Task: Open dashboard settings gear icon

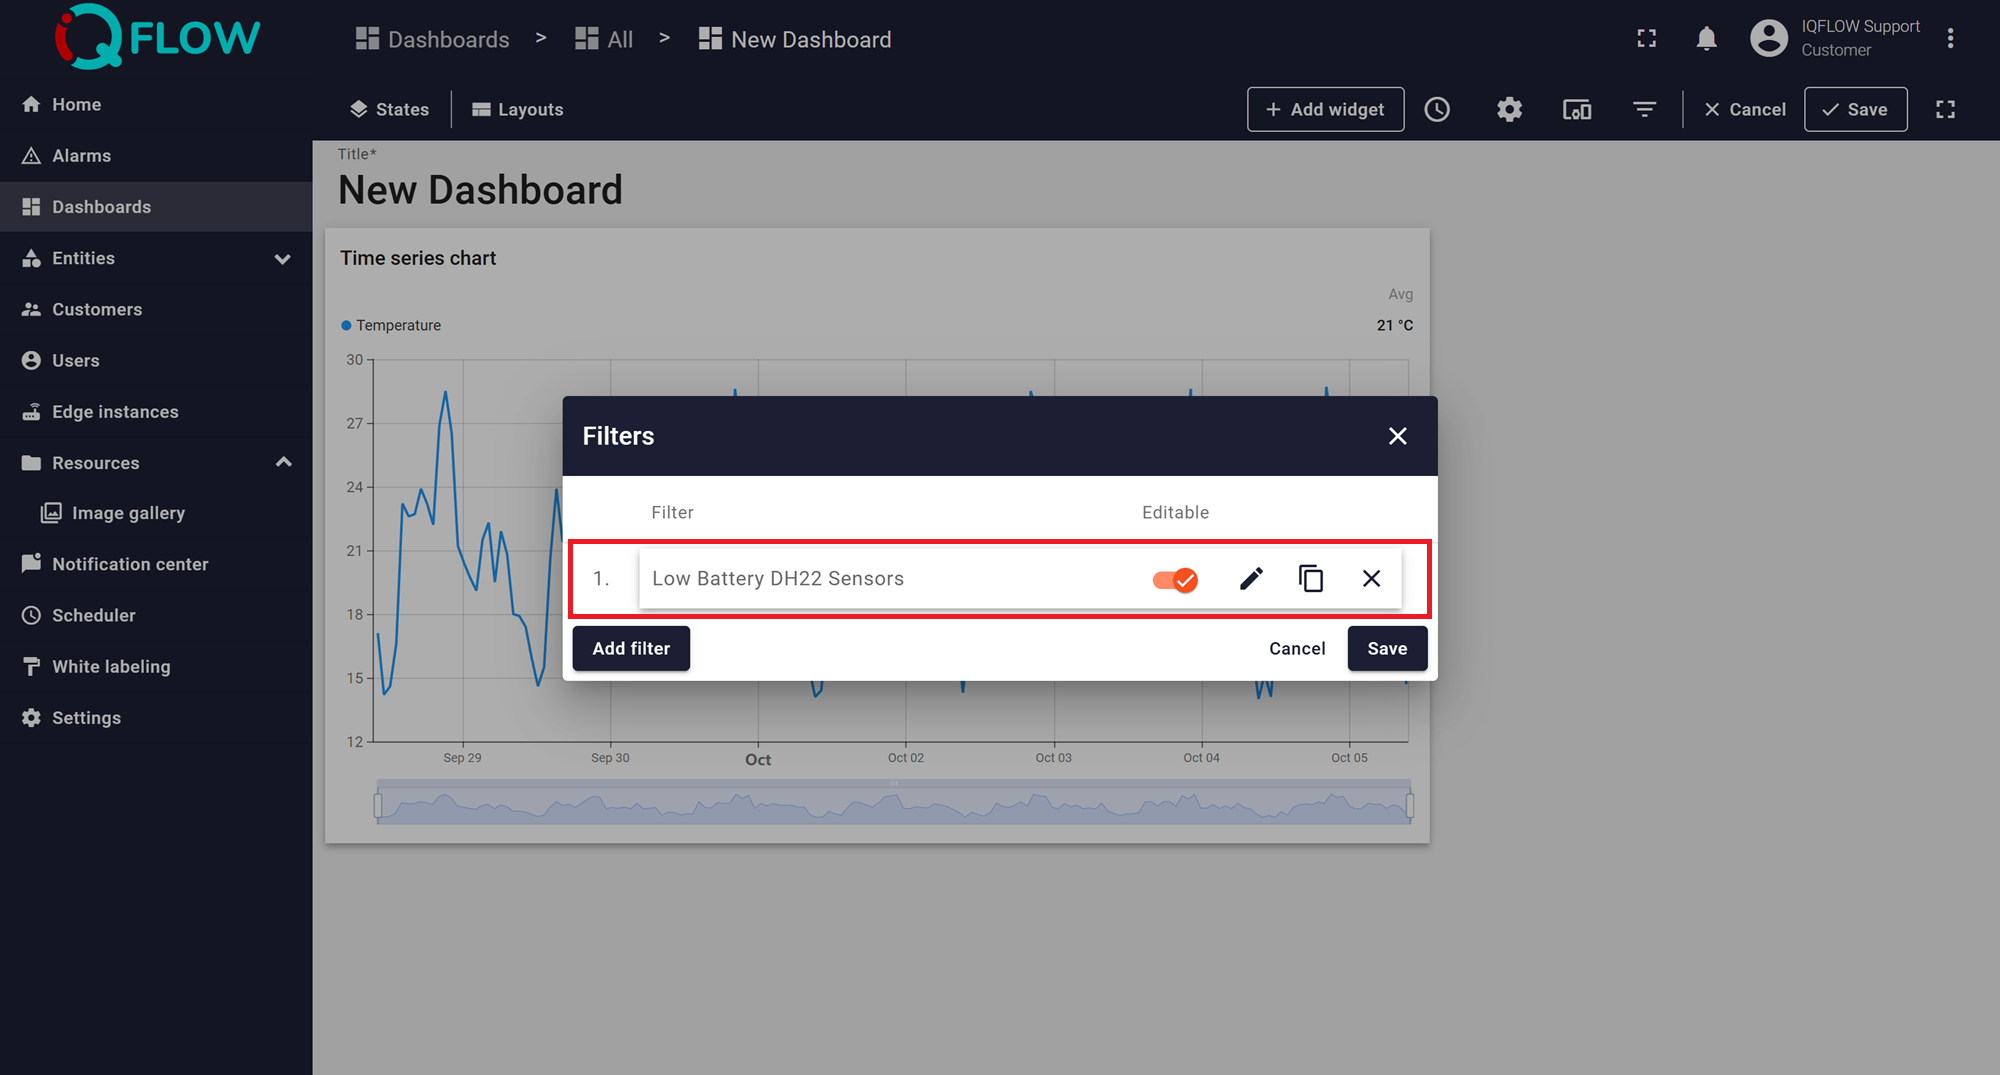Action: [1509, 110]
